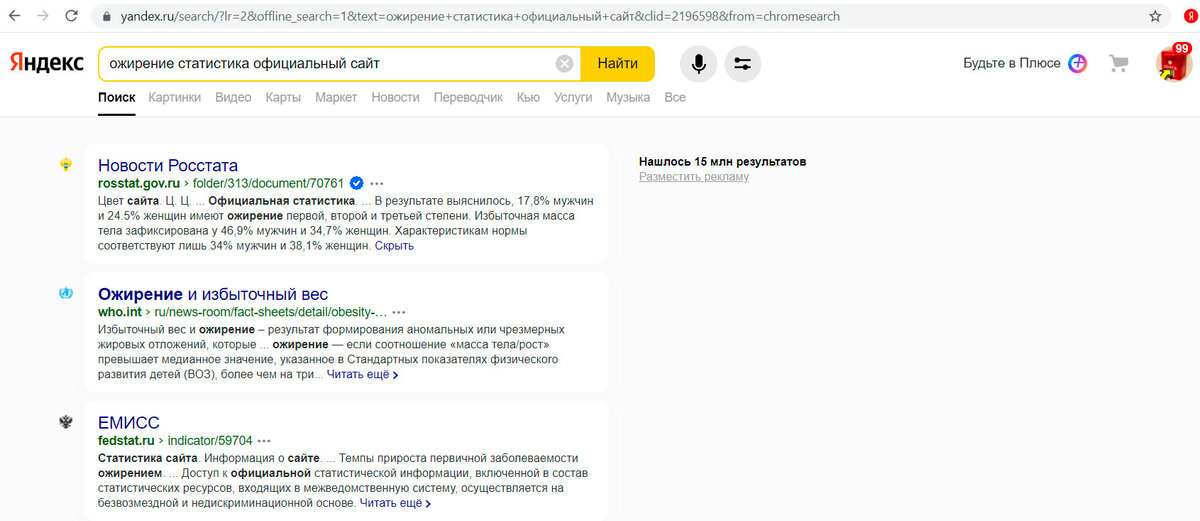Click the indicator/59704 path link

click(210, 440)
